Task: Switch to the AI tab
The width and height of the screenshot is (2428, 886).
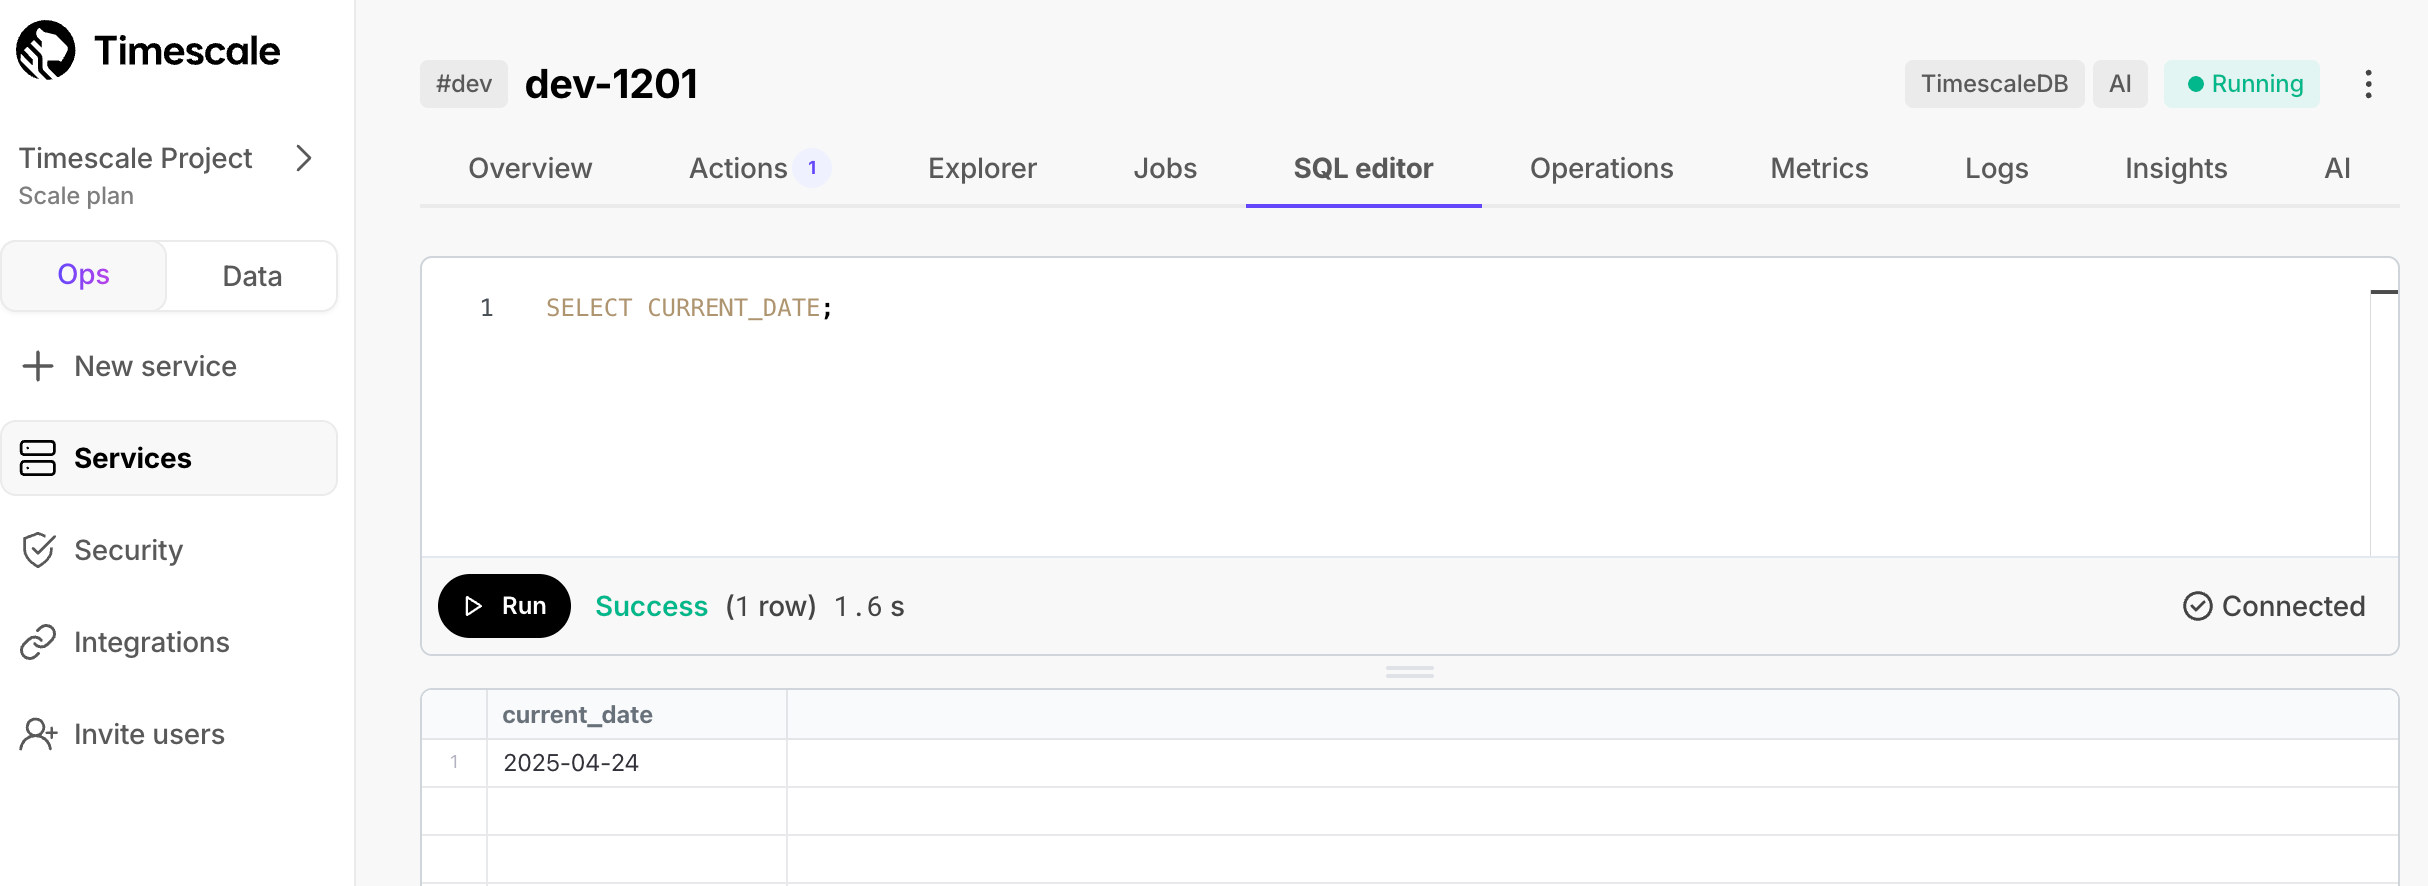Action: 2337,168
